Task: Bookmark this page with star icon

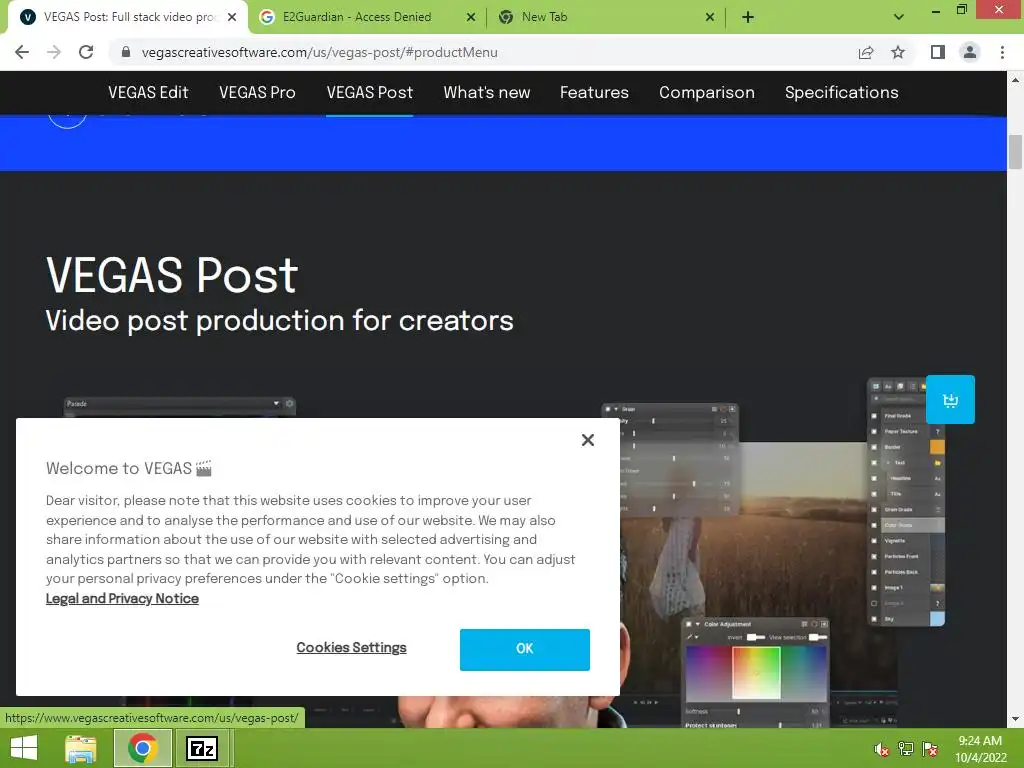Action: click(898, 52)
